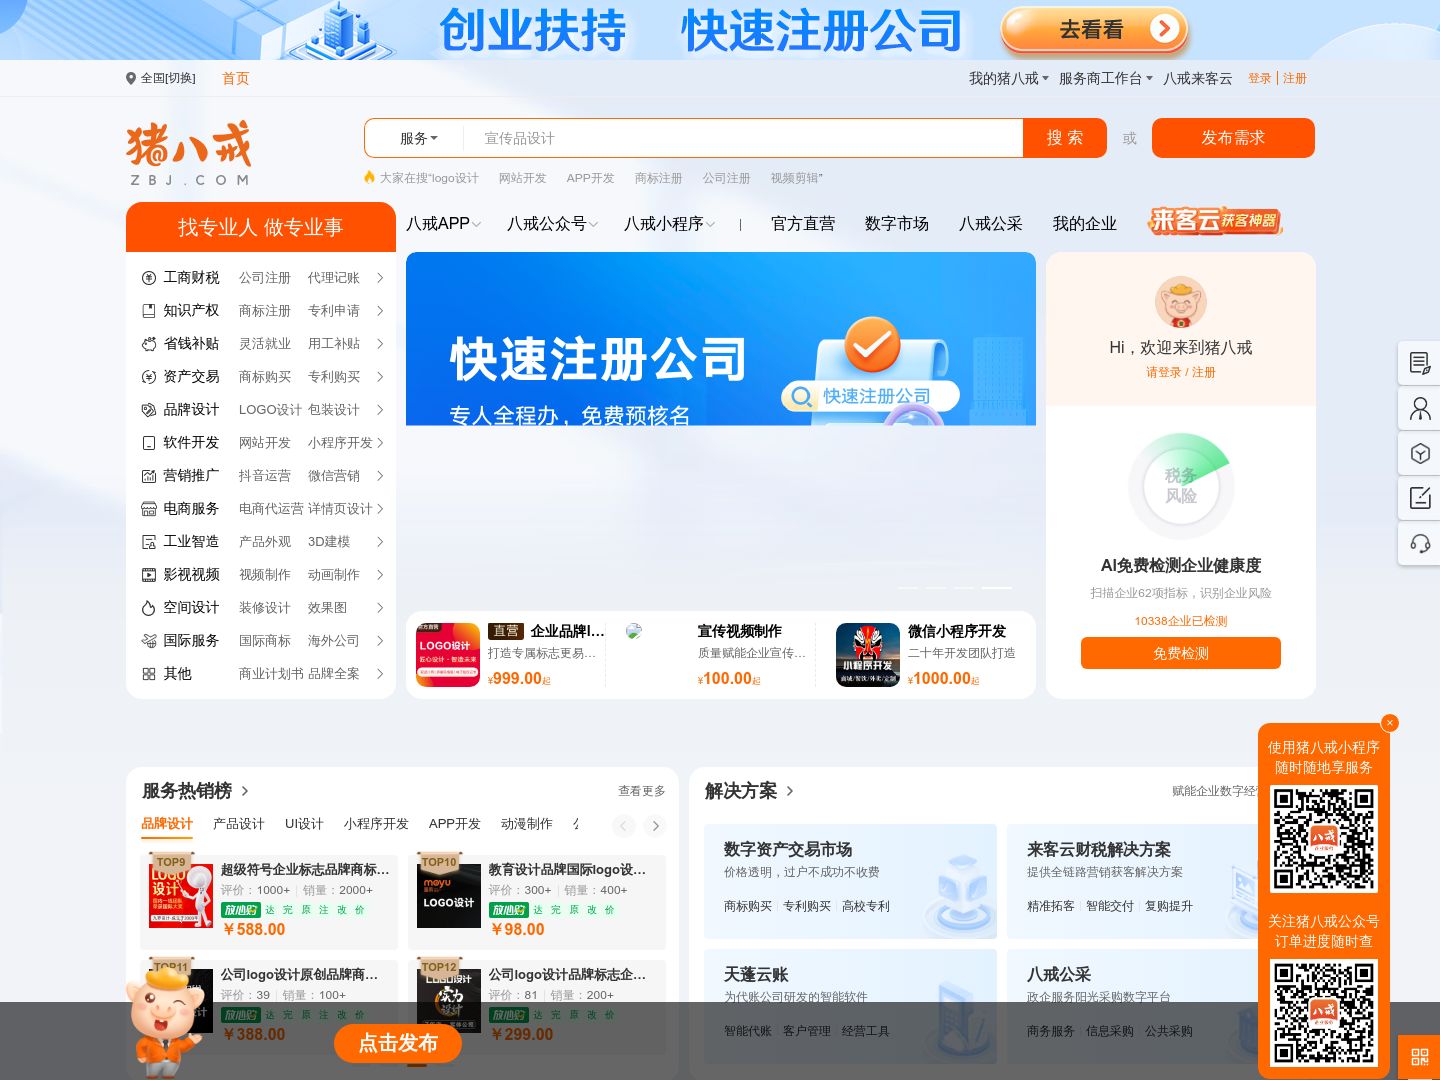Click the pig avatar in the welcome panel

point(1181,302)
